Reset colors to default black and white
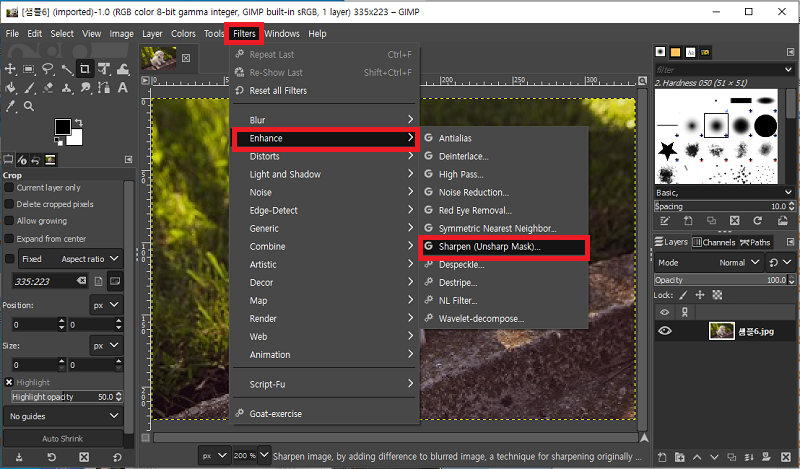 pos(58,141)
